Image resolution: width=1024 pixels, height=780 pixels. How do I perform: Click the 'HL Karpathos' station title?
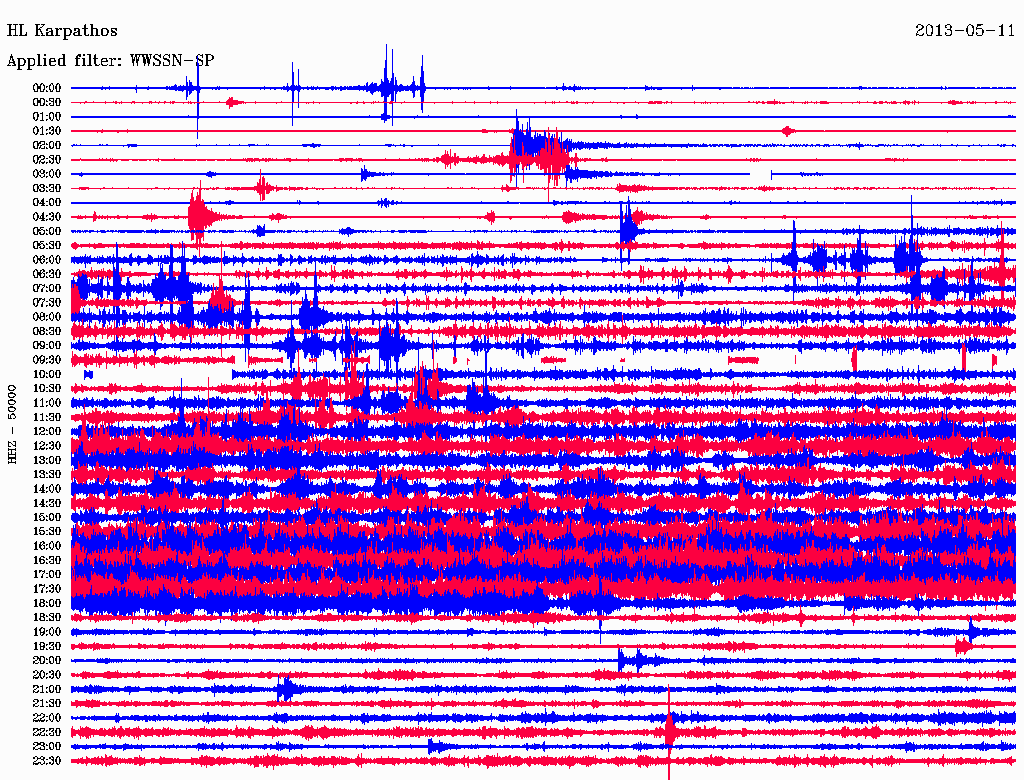(x=62, y=31)
